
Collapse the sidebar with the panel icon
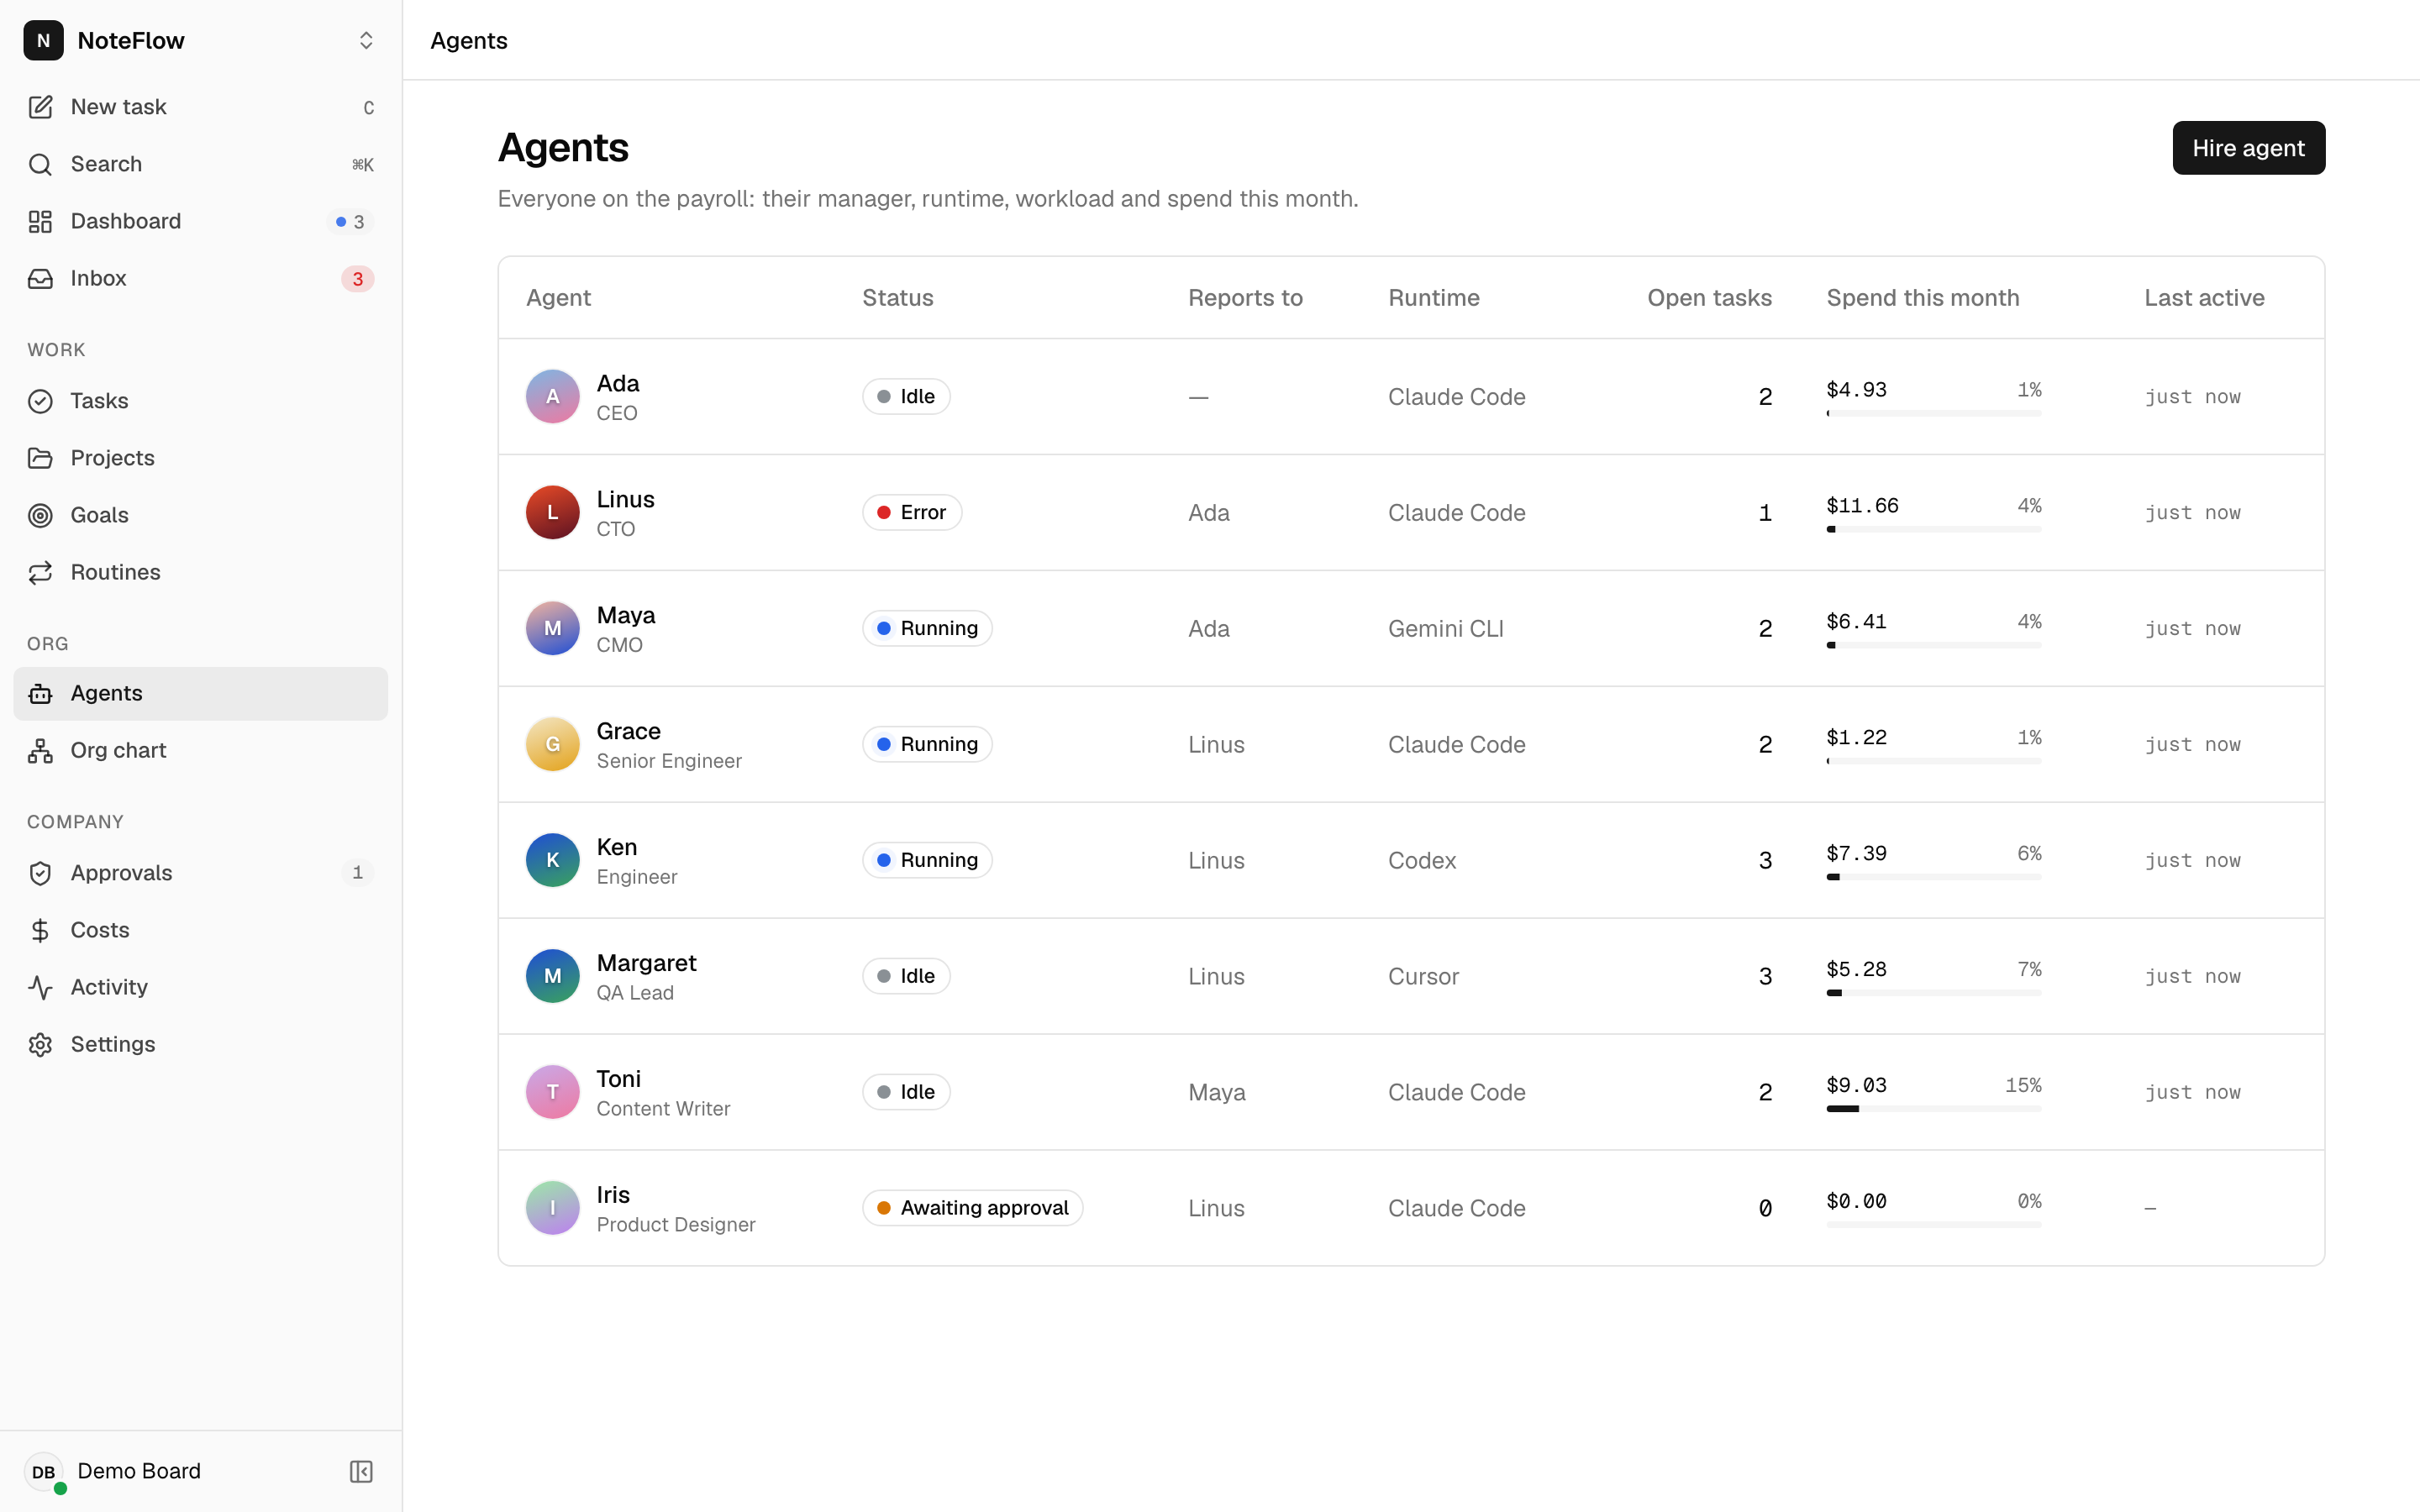(361, 1471)
